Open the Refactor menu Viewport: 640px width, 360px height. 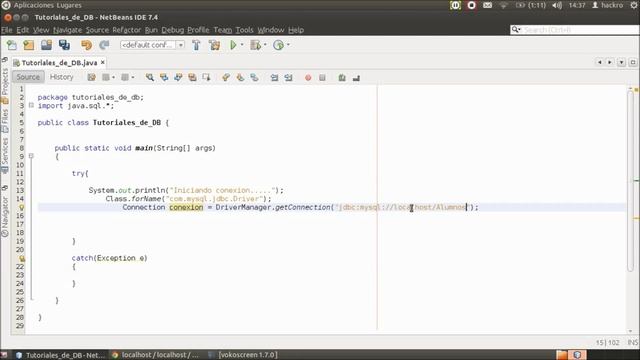pos(127,30)
